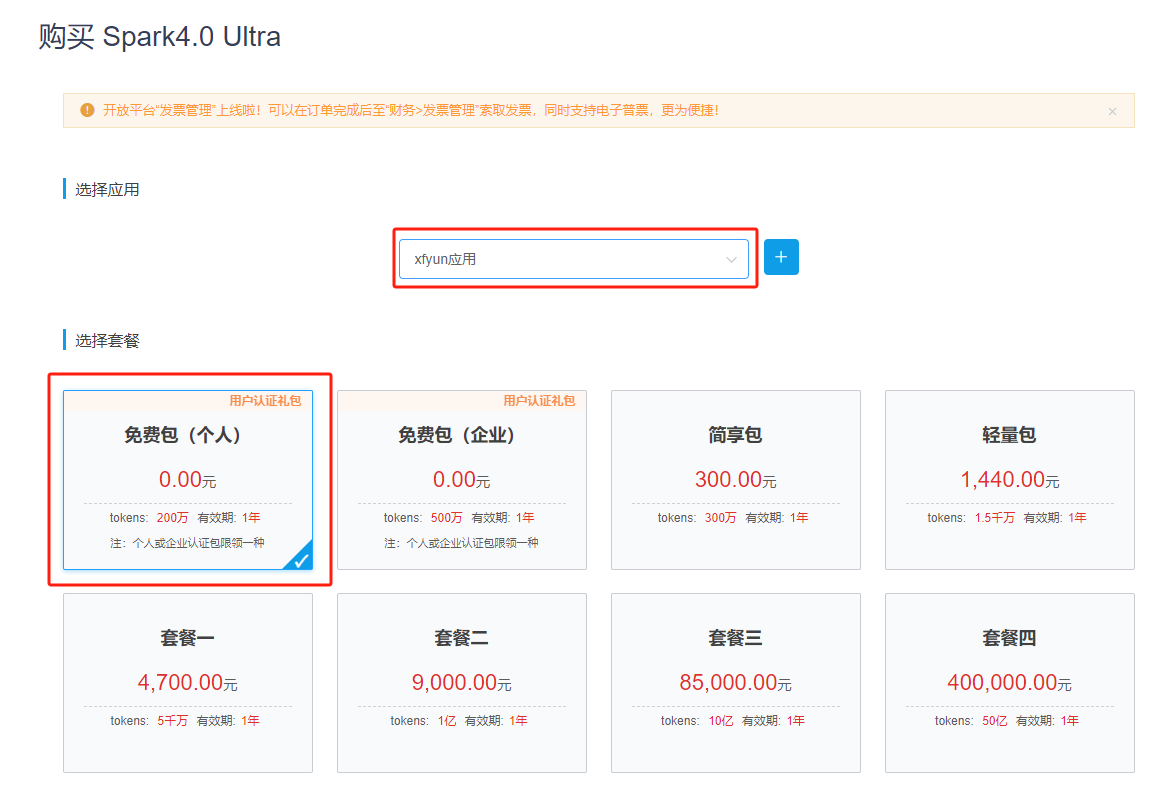Click the 选择套餐 section heading
This screenshot has width=1164, height=788.
click(x=107, y=340)
